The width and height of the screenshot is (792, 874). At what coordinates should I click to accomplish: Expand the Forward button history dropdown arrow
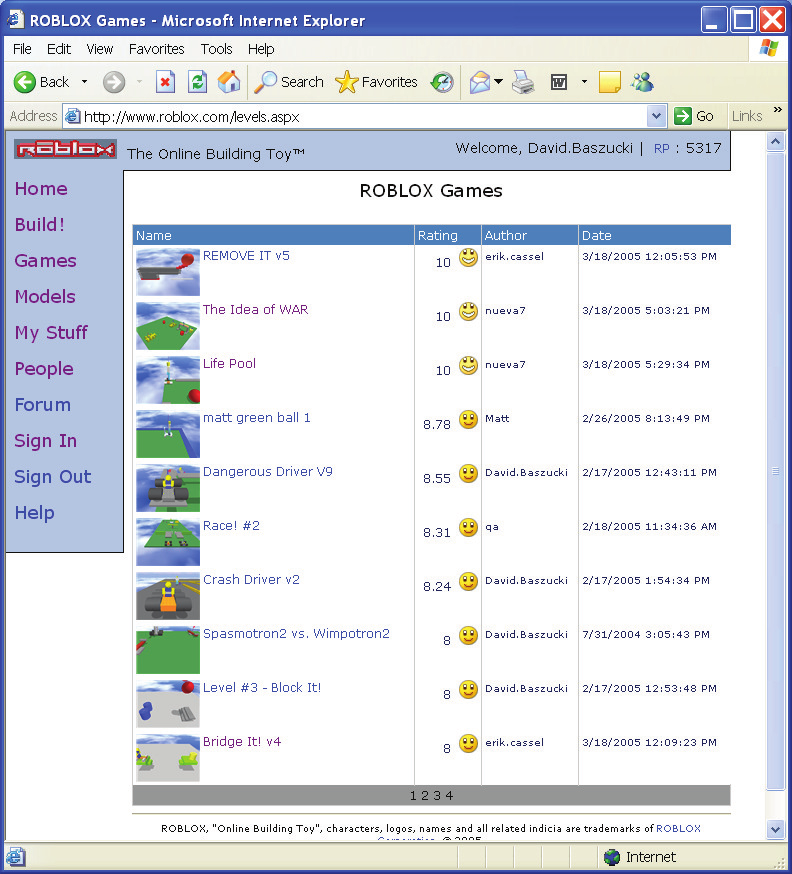139,82
